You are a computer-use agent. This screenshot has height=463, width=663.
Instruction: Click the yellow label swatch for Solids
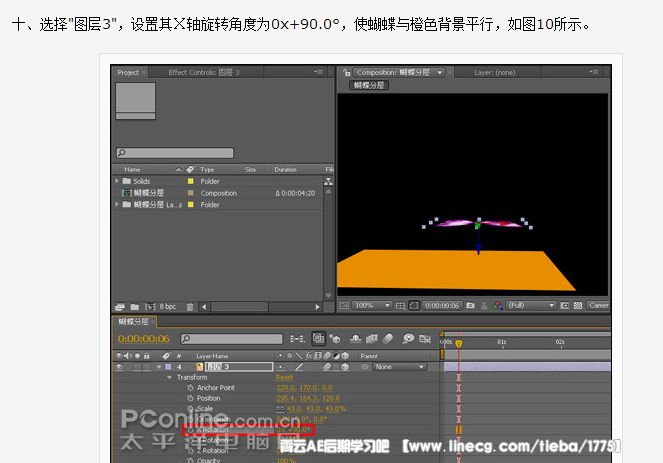point(191,181)
